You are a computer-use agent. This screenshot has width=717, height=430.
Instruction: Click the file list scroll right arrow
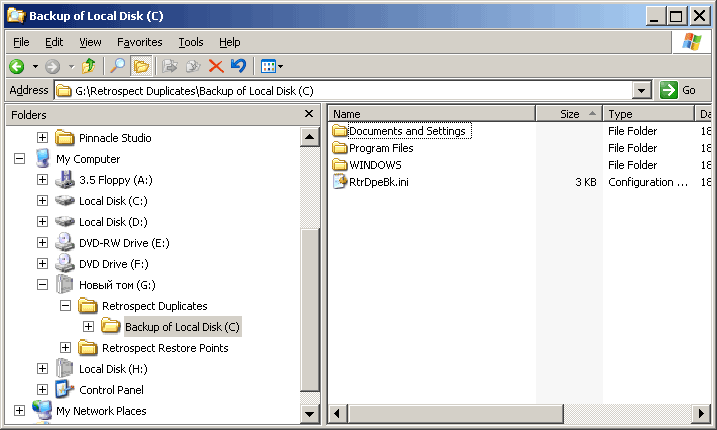tap(701, 414)
